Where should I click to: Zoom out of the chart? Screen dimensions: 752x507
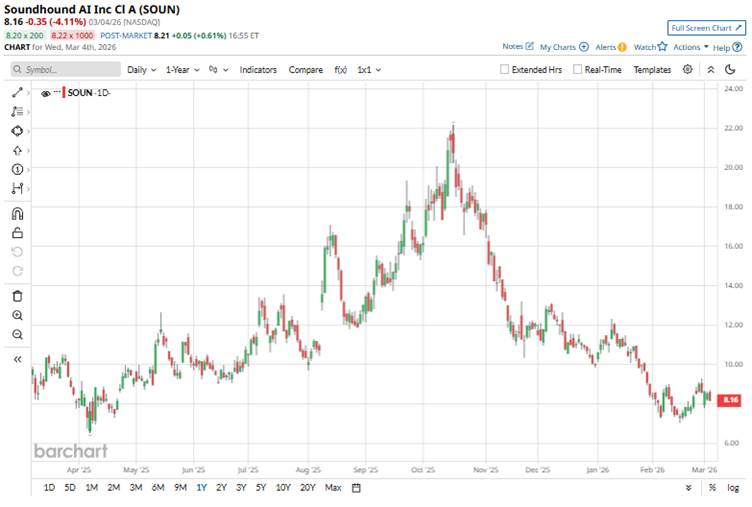(x=17, y=334)
